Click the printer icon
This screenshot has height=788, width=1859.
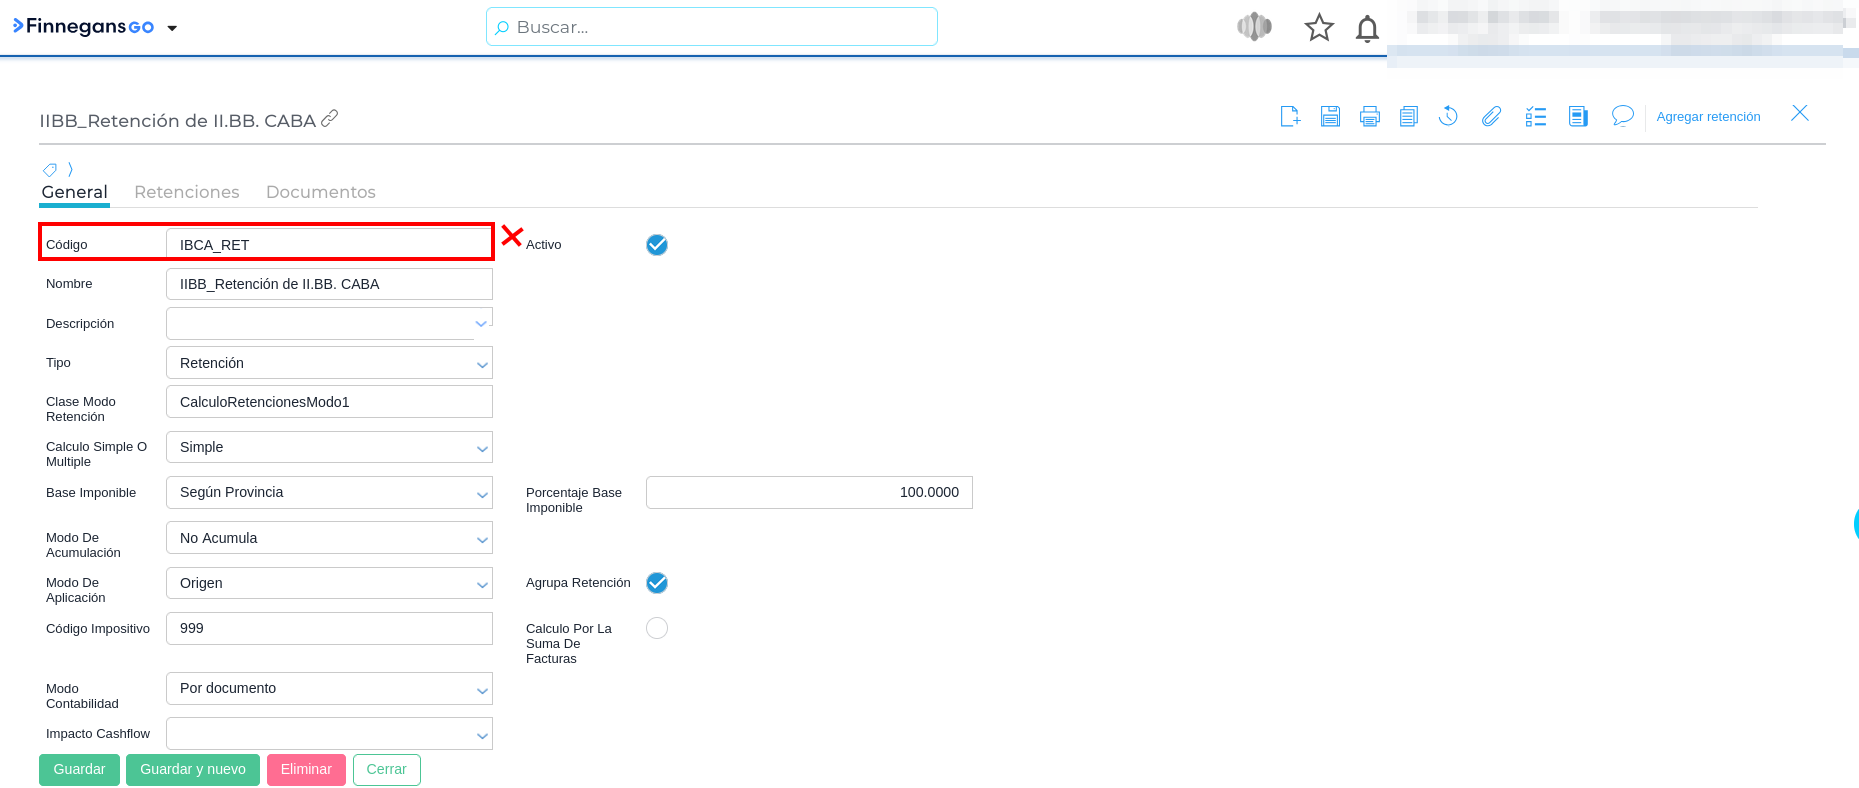[1369, 117]
